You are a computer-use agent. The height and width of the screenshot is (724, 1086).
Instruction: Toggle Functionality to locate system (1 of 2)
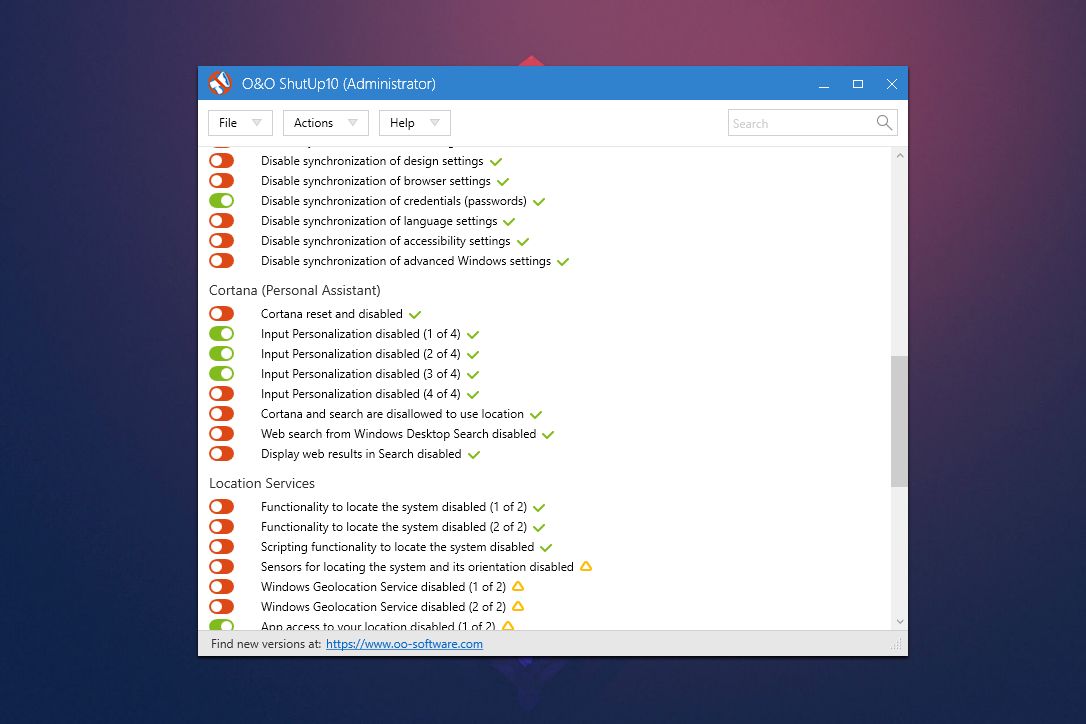click(222, 507)
